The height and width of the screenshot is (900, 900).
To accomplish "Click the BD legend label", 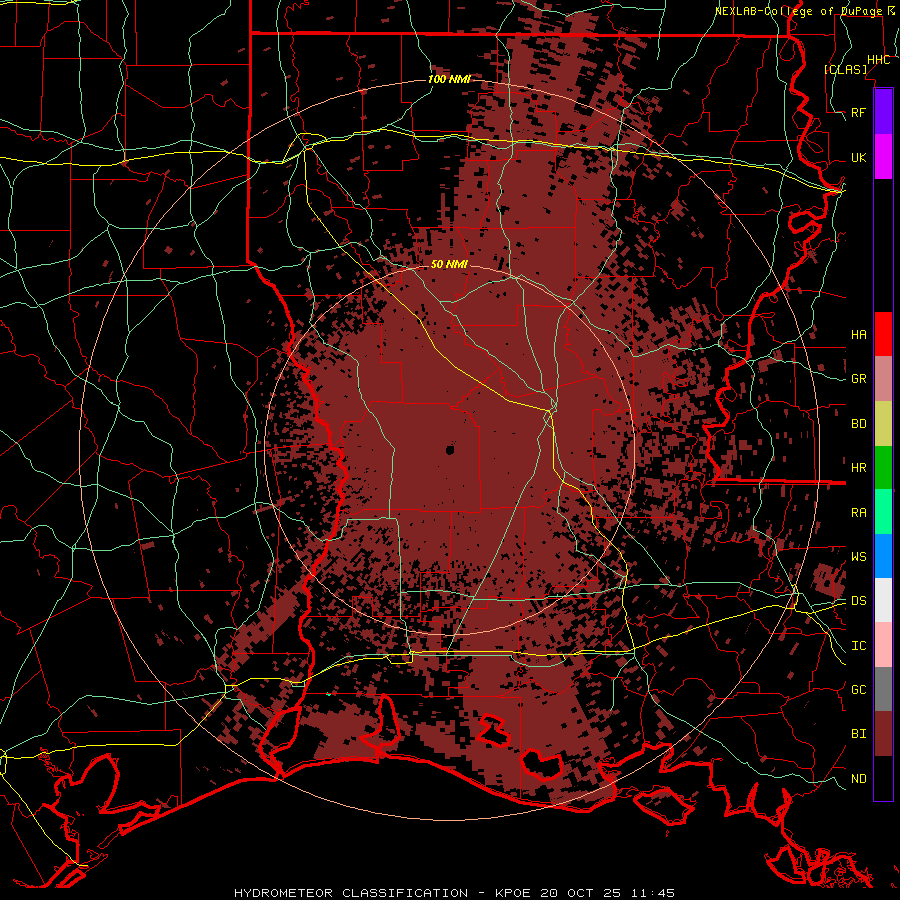I will click(x=858, y=424).
